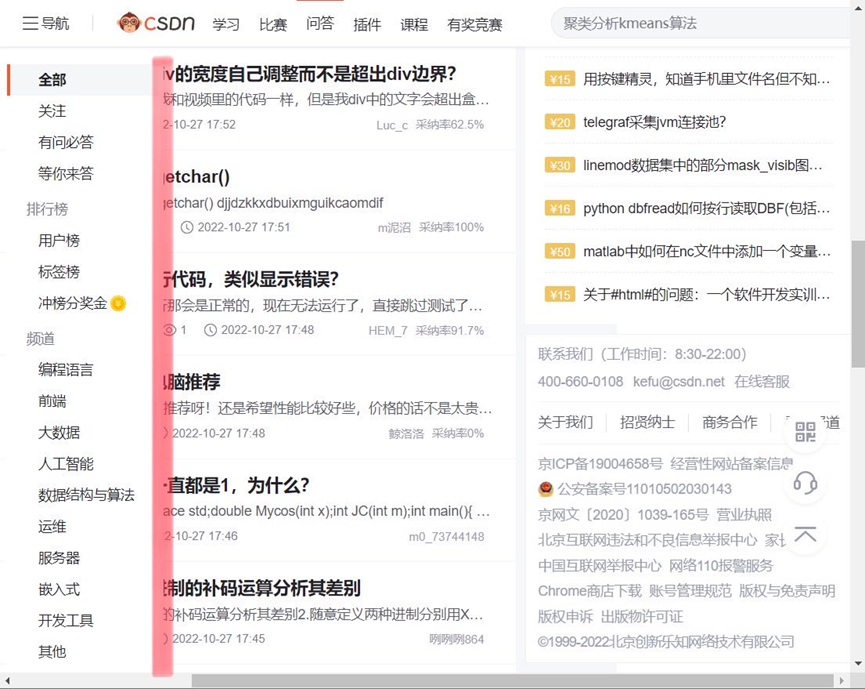This screenshot has width=865, height=689.
Task: Click the ¥15 reward badge for #html# question
Action: coord(559,295)
